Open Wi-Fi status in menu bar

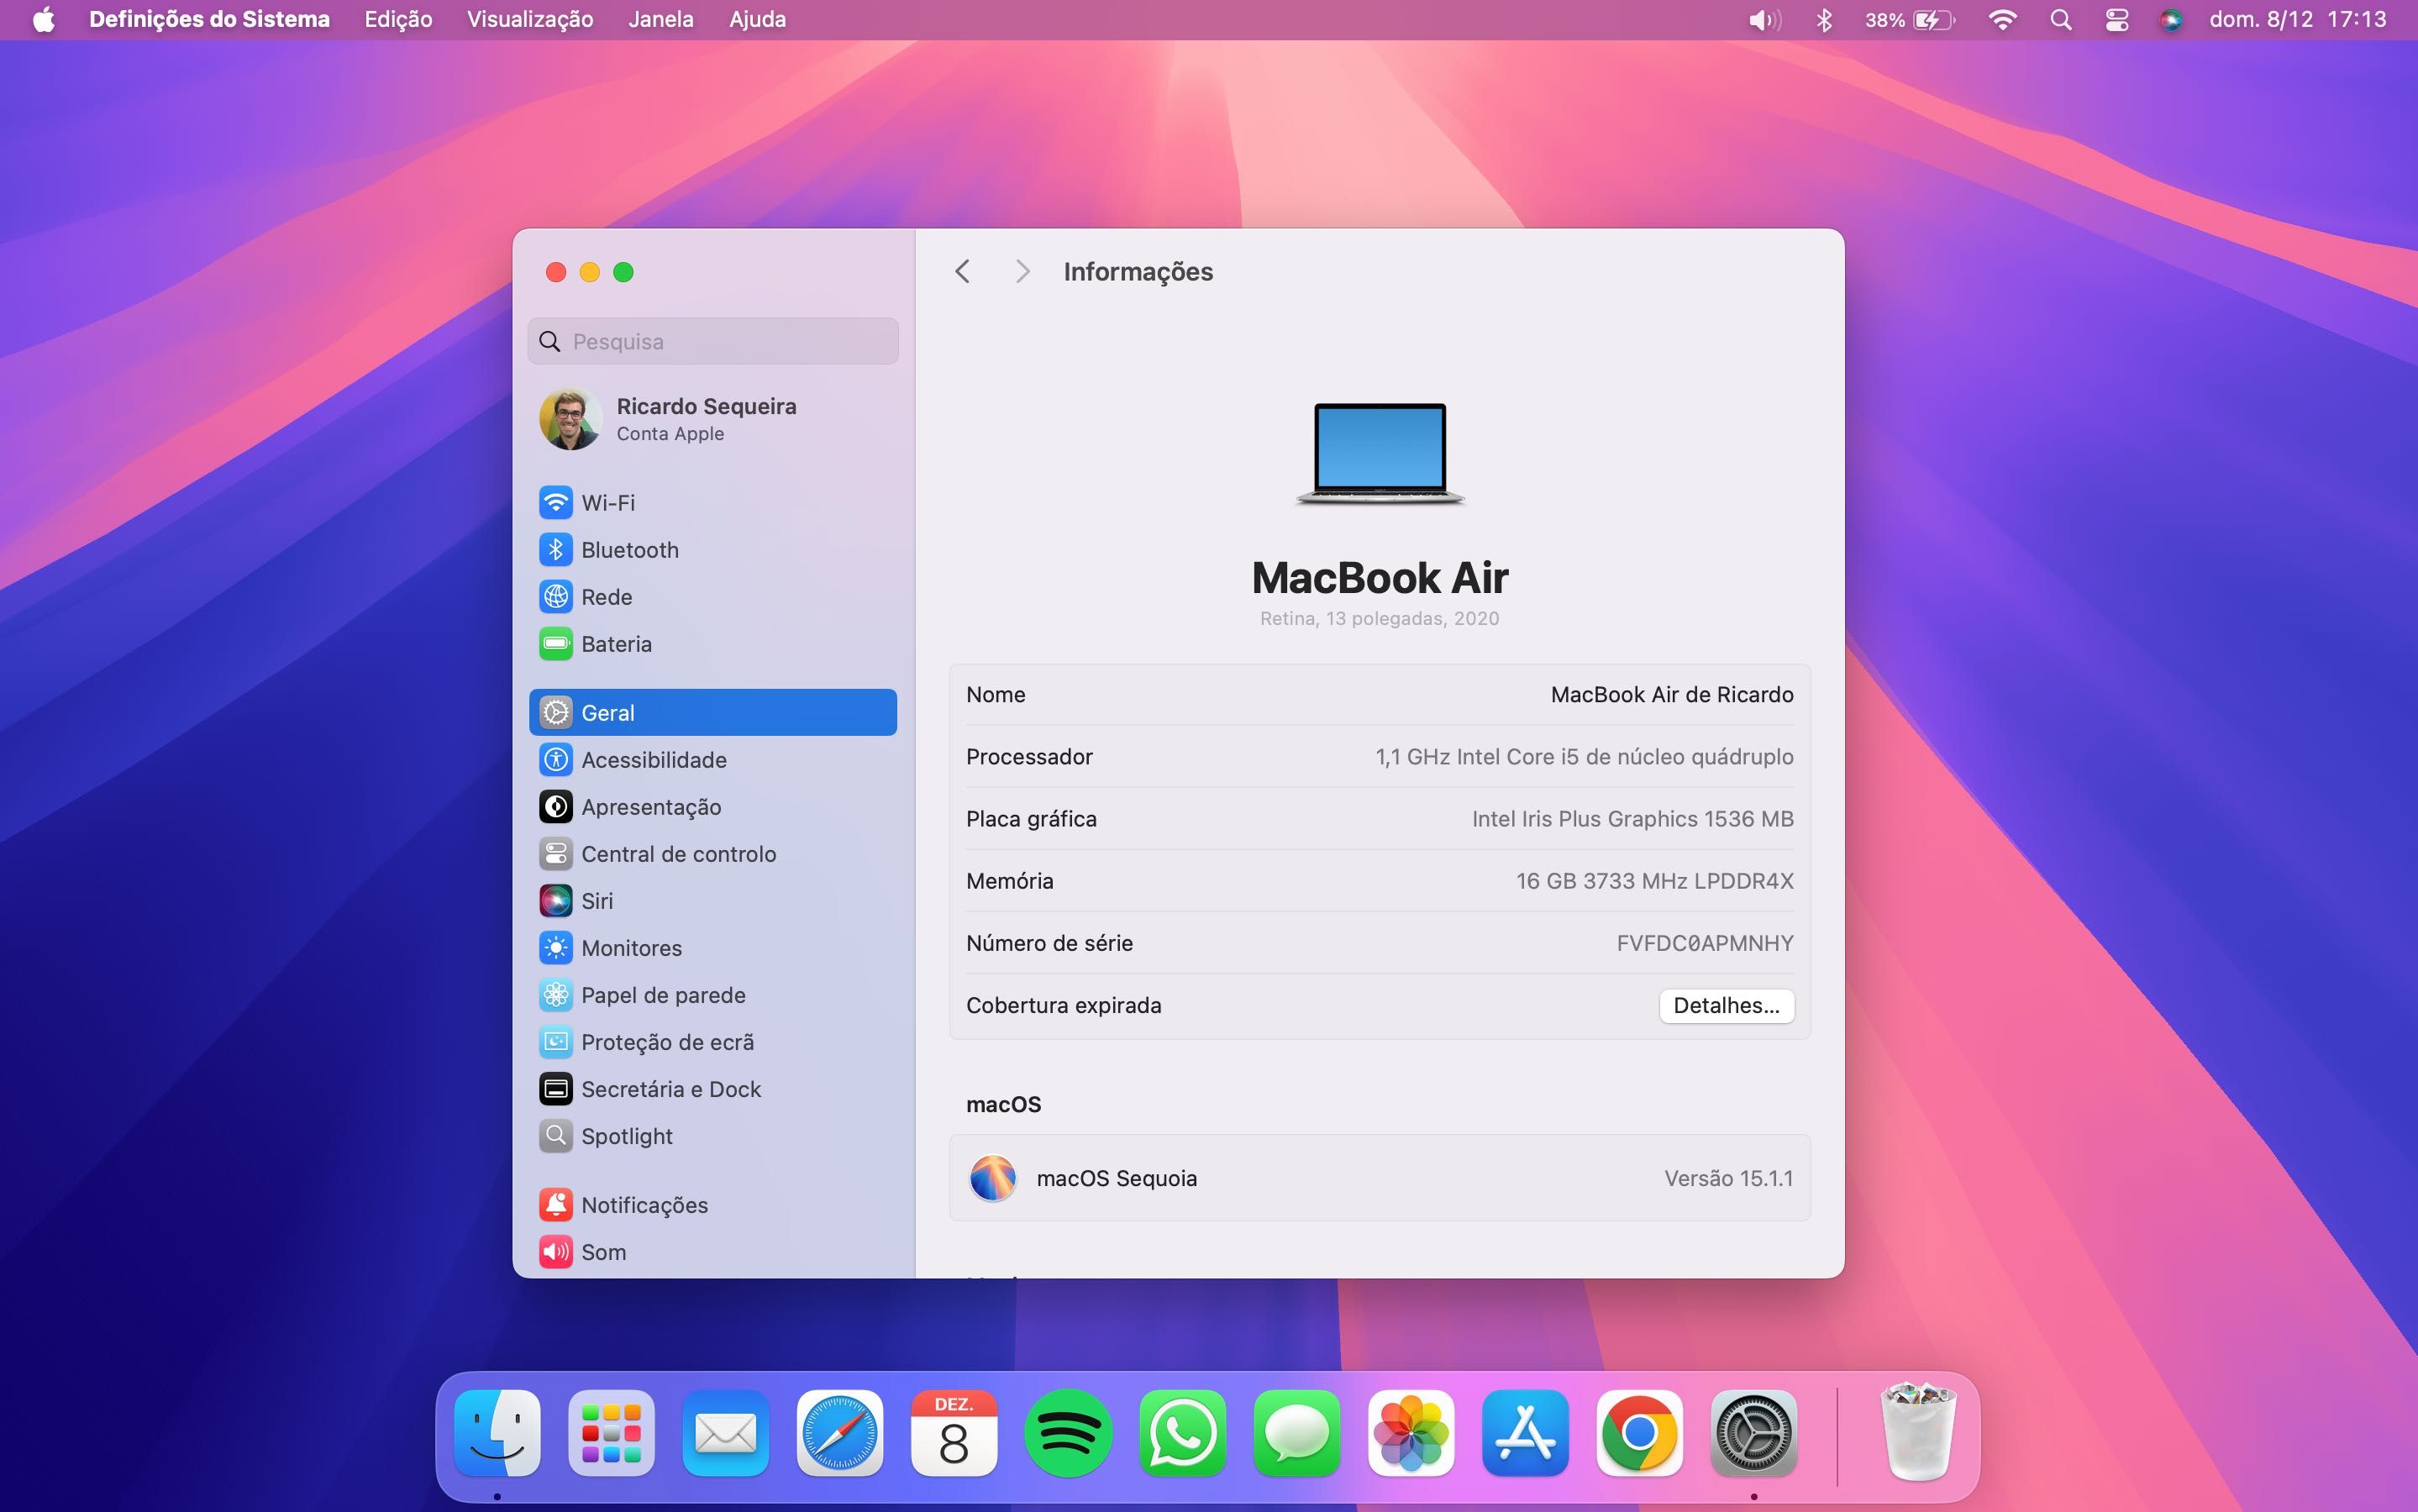click(x=2002, y=19)
